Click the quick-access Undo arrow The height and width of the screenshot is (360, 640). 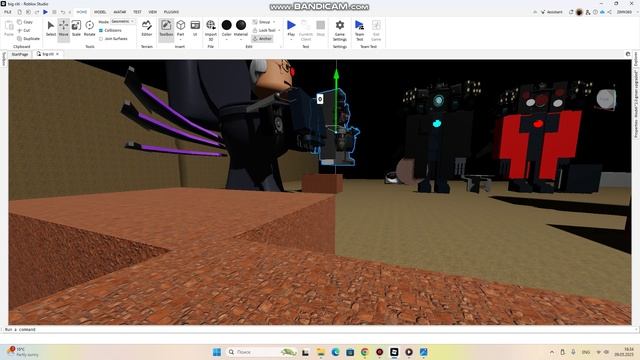62,12
